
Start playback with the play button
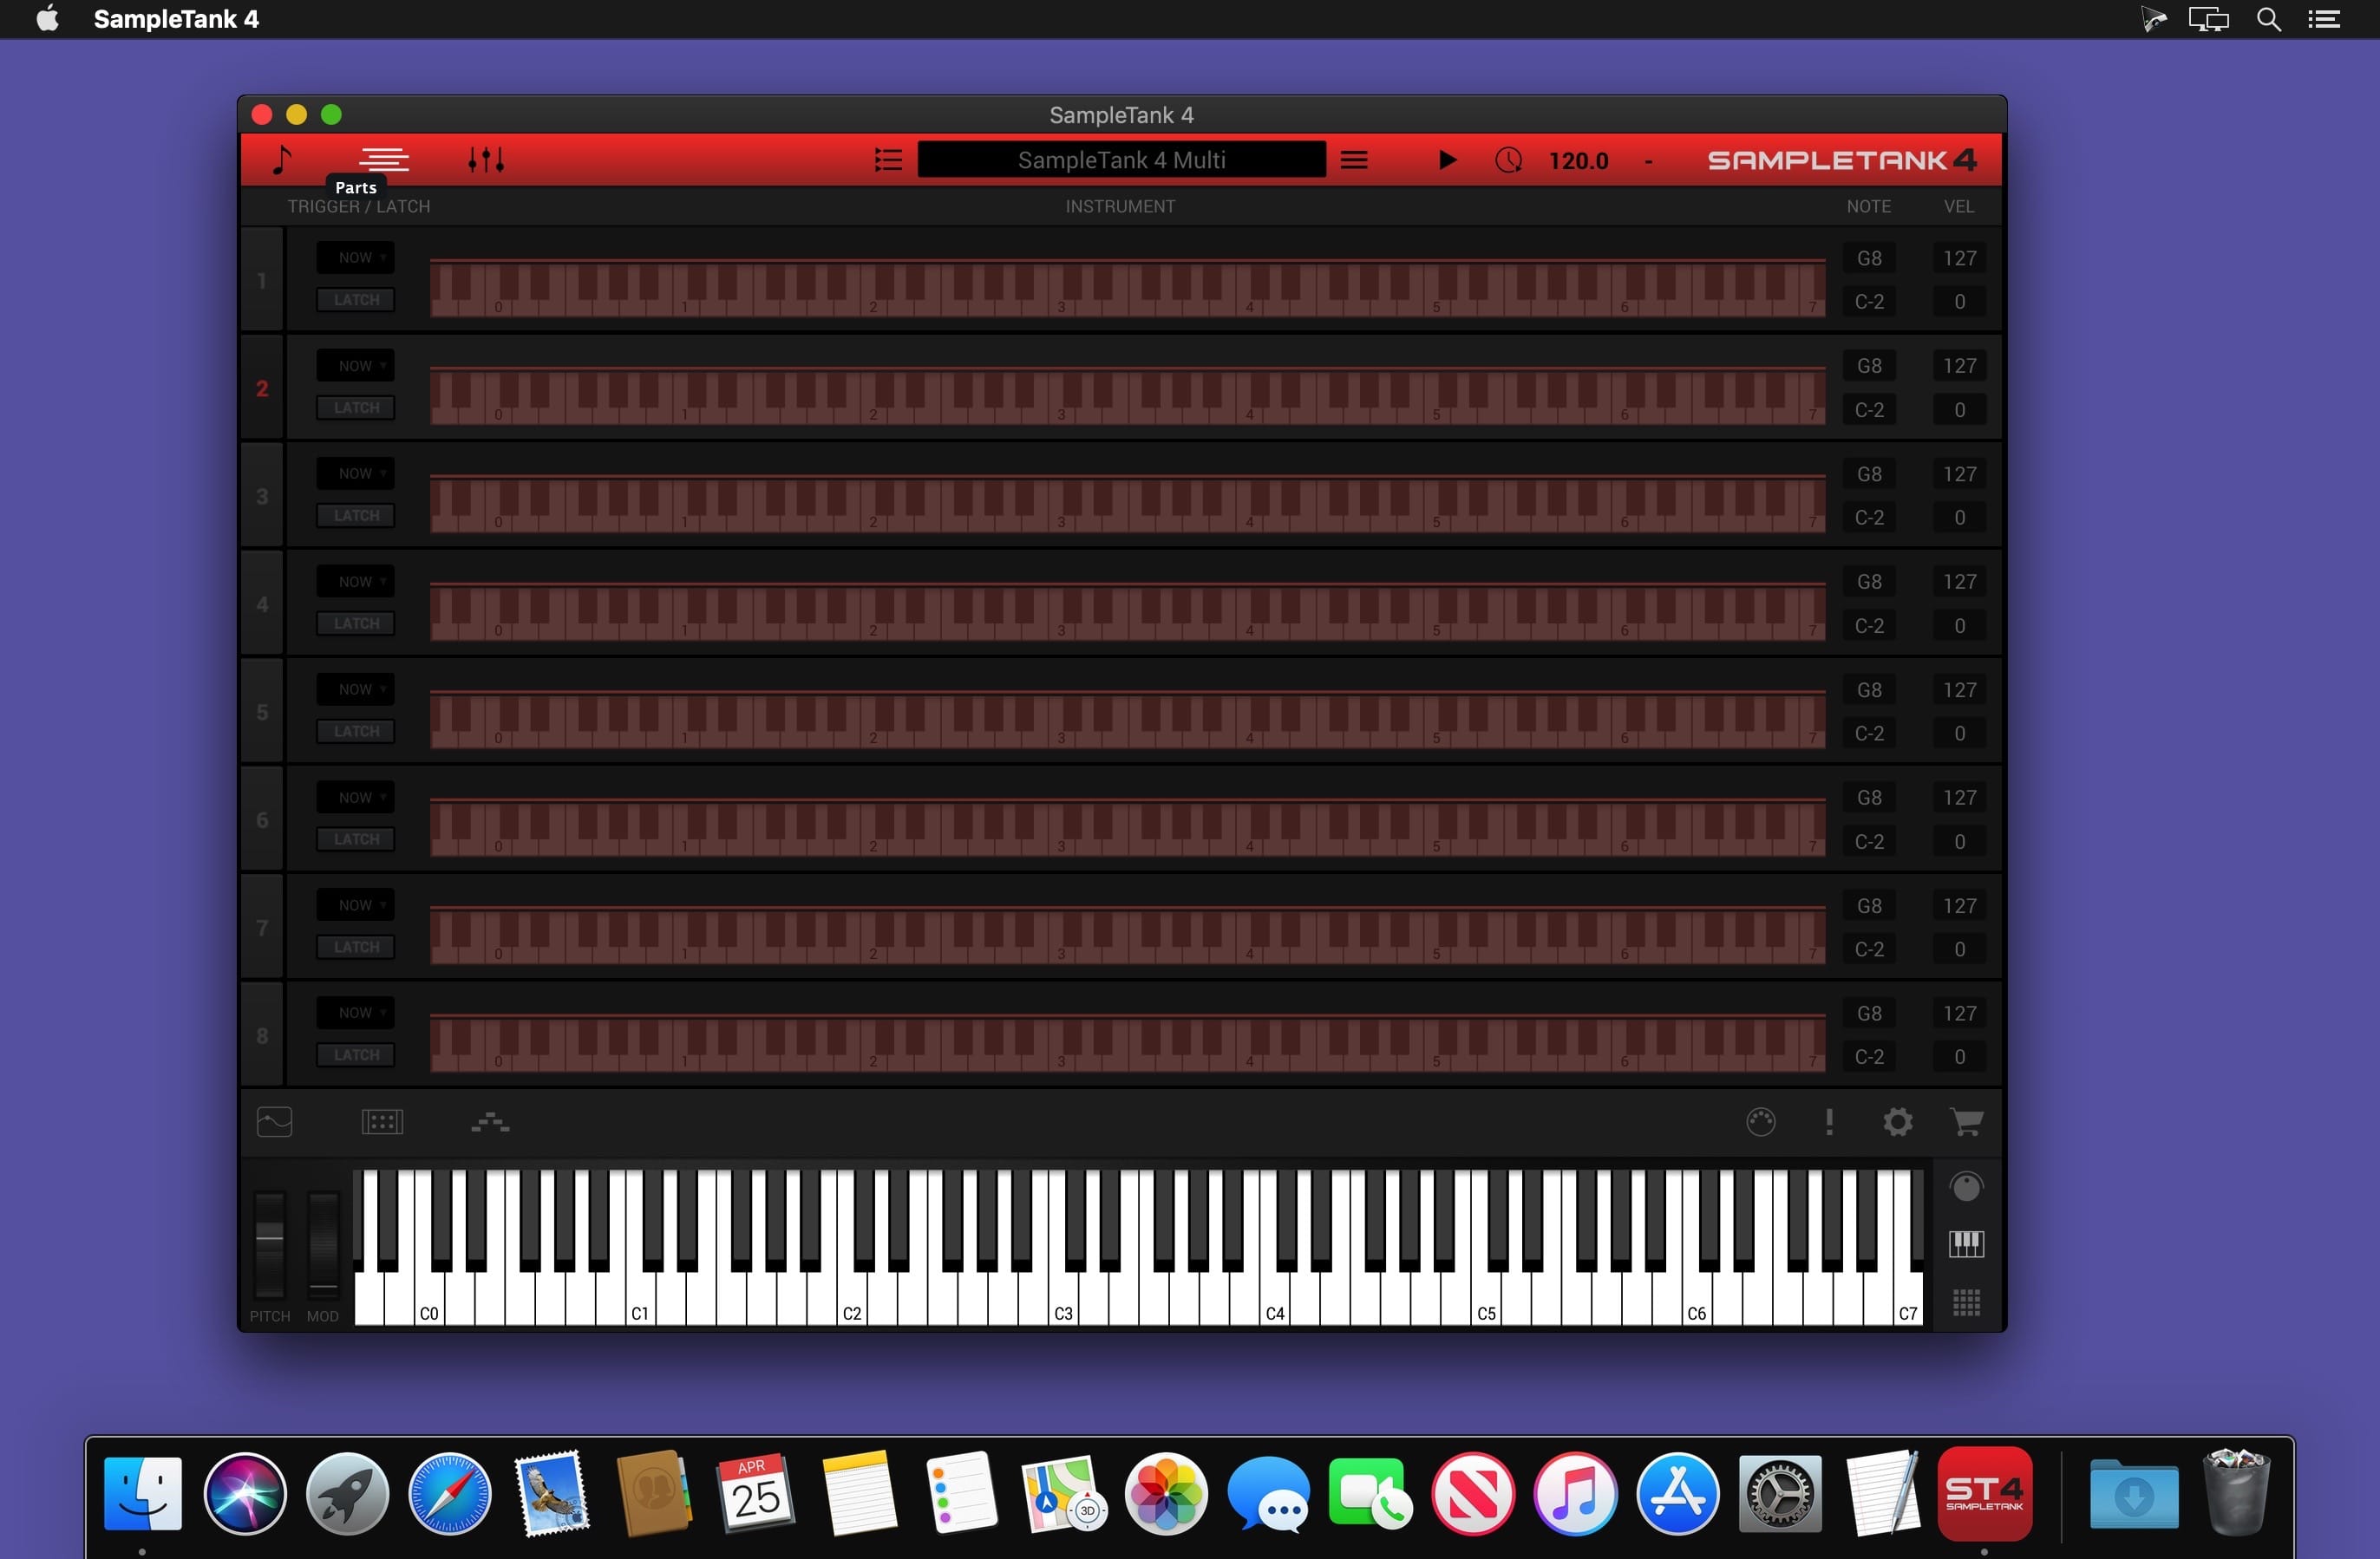[1446, 160]
